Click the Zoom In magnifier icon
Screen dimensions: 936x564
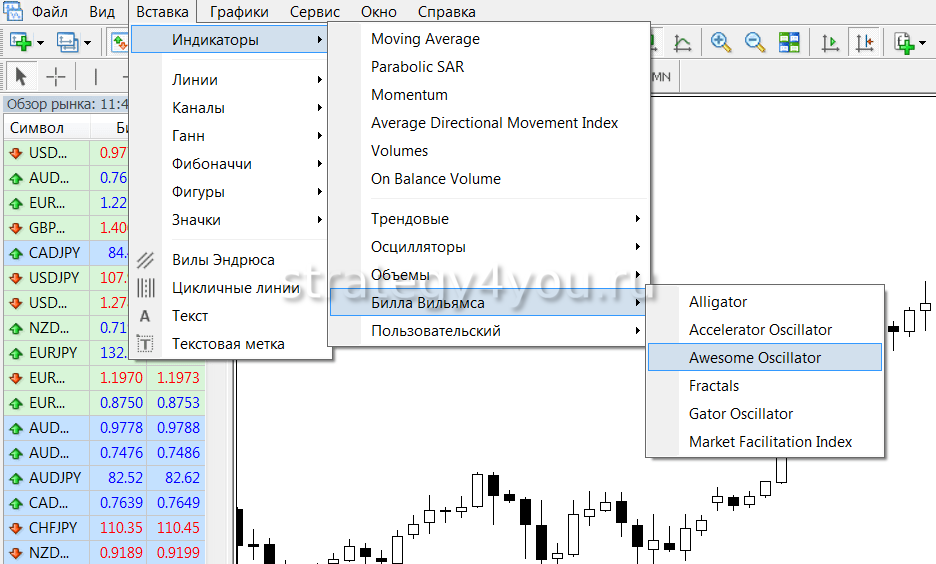[x=720, y=42]
